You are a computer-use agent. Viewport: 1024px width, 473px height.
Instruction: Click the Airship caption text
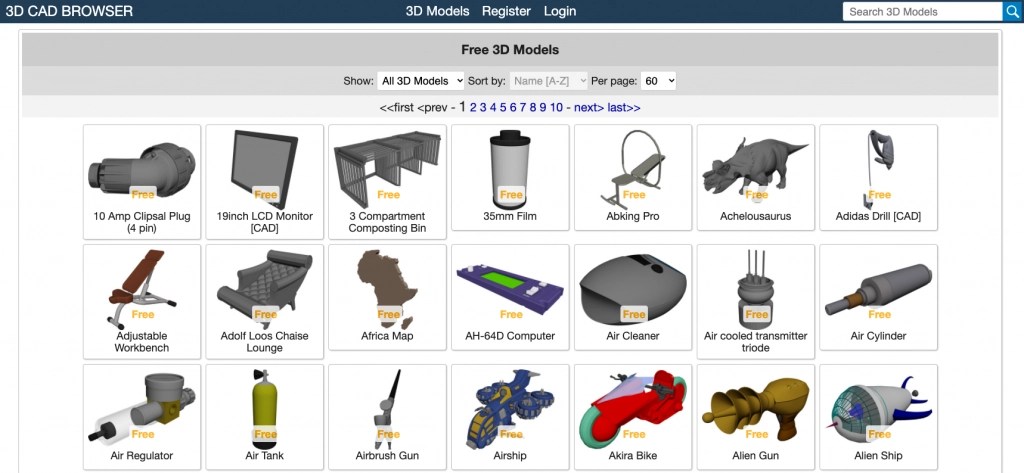click(510, 456)
